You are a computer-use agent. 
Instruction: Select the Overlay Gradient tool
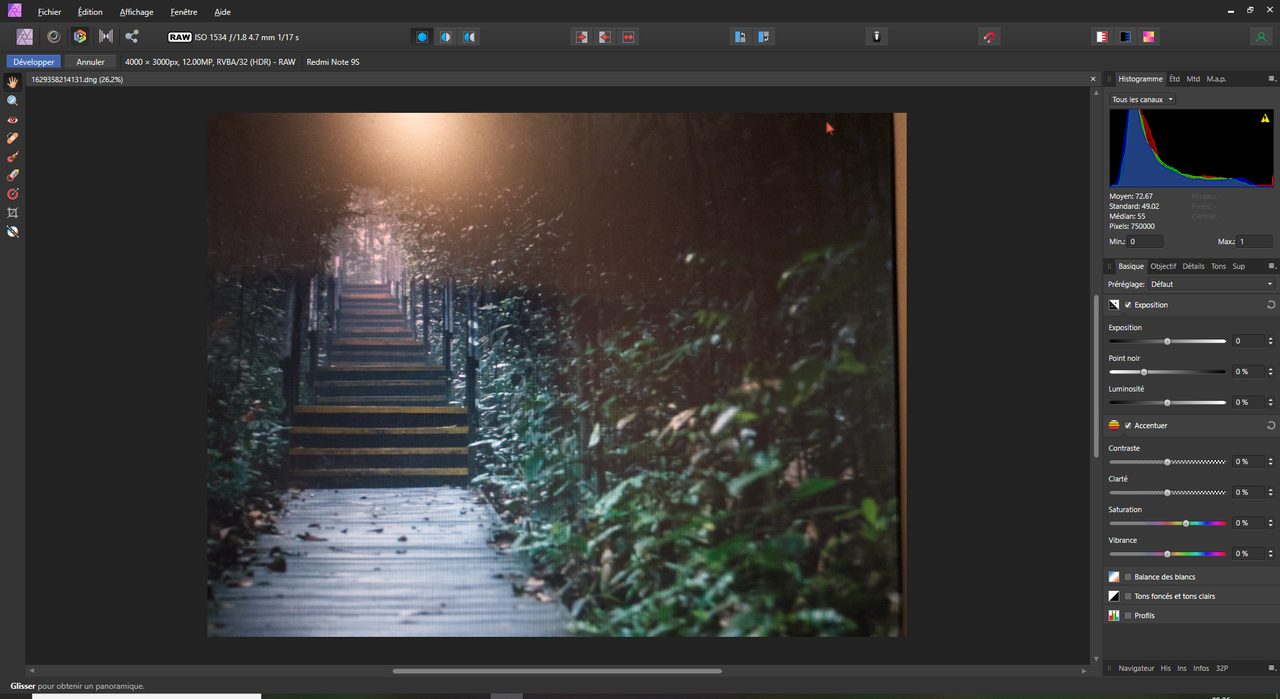(13, 194)
